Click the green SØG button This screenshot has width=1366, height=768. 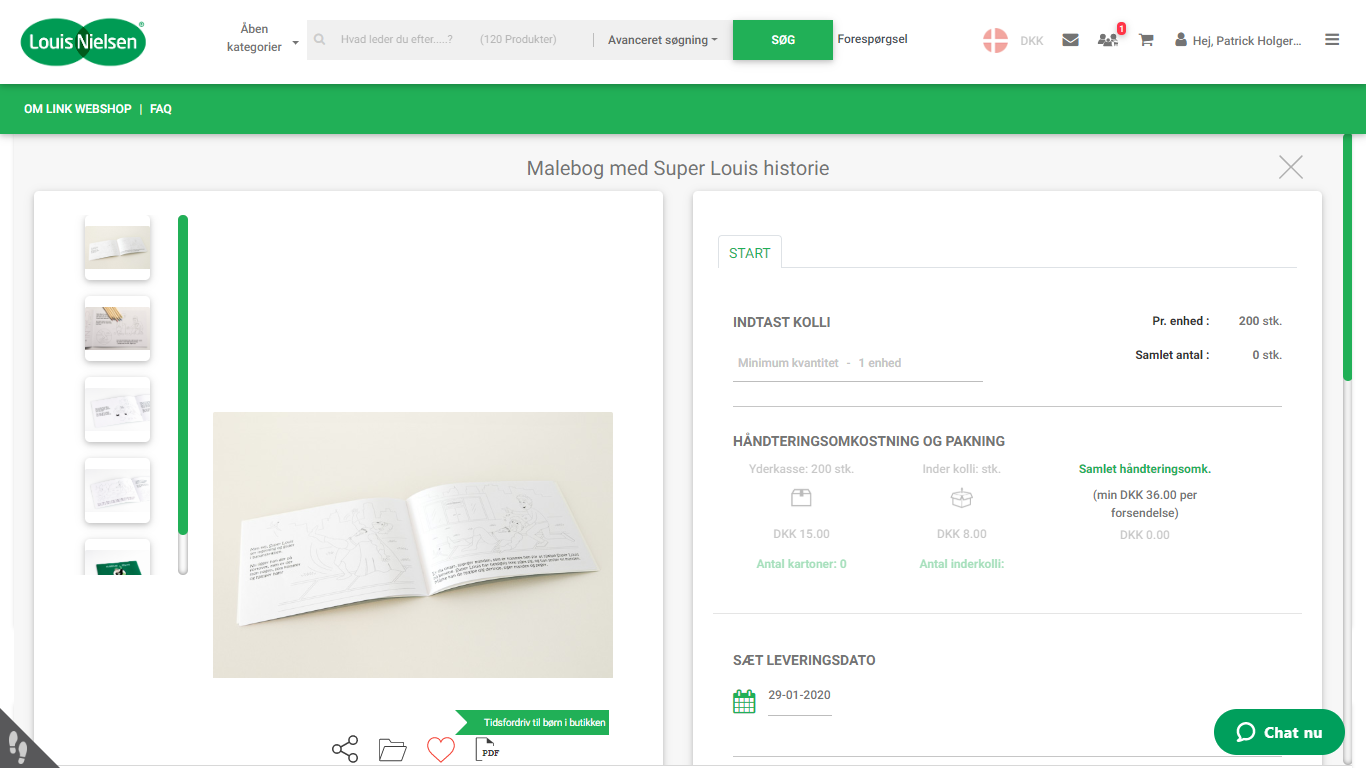[x=783, y=40]
